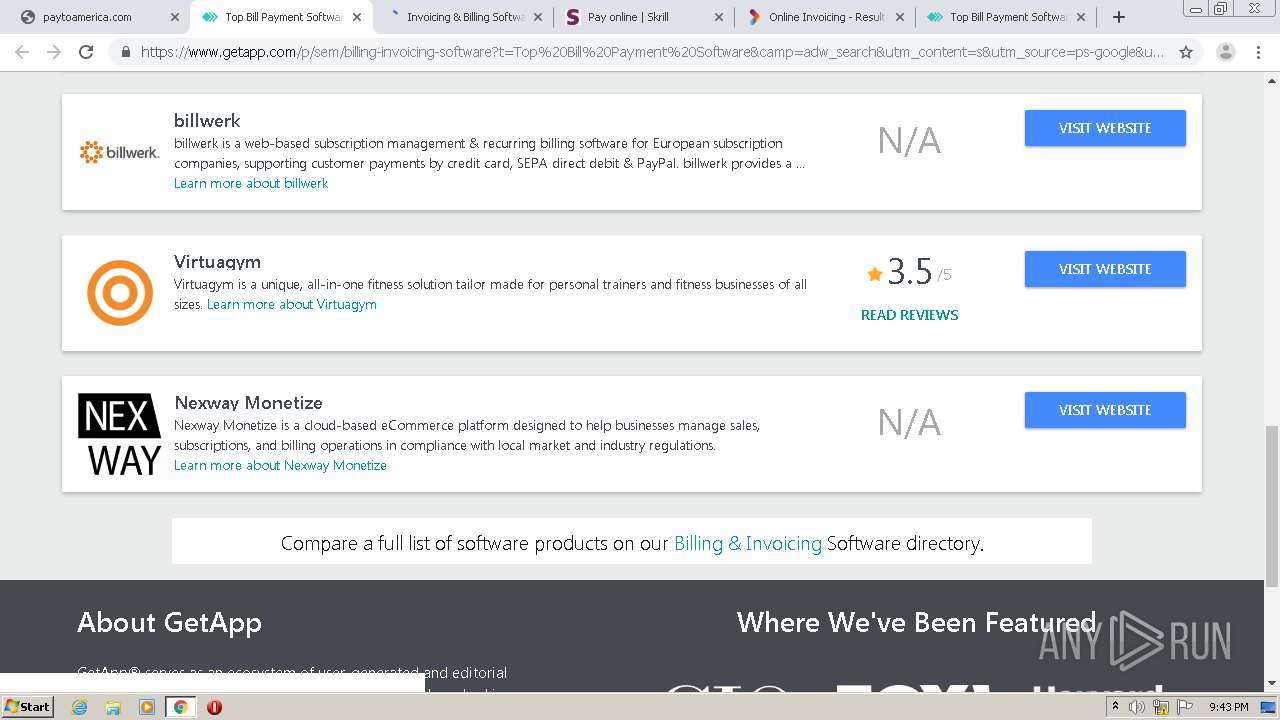Click the address bar URL

click(x=652, y=52)
